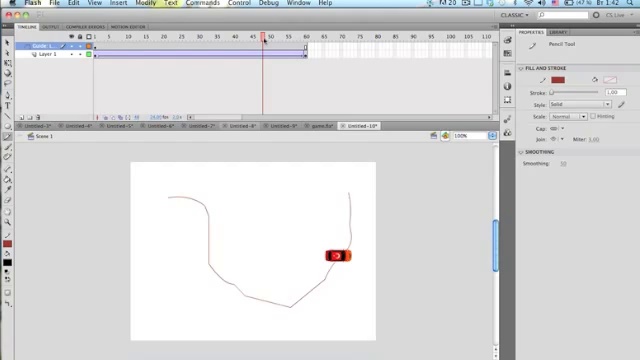Screen dimensions: 640x360
Task: Click the swap colors icon in toolbar
Action: pos(7,280)
